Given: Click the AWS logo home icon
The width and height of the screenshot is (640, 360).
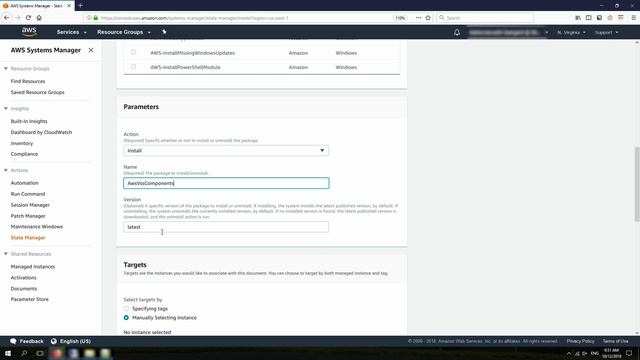Looking at the screenshot, I should click(x=29, y=32).
